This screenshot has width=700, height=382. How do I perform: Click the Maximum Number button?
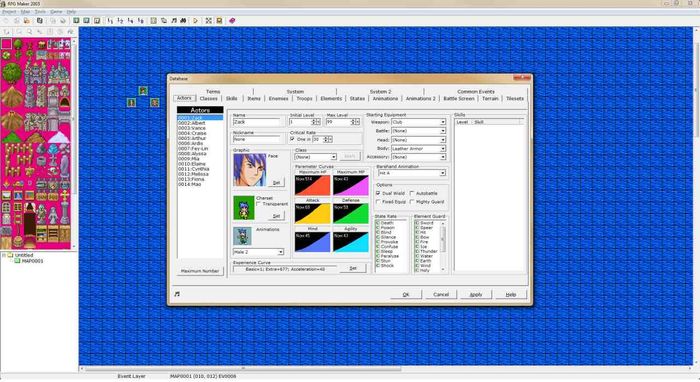[x=200, y=271]
